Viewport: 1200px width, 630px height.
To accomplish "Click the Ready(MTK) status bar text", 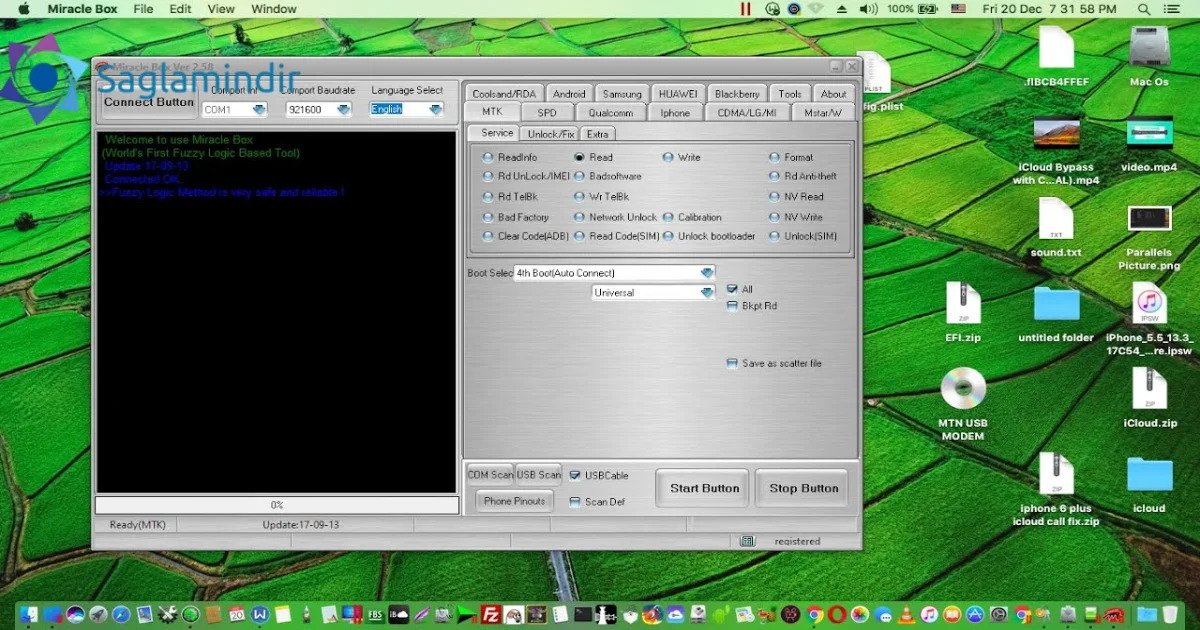I will click(138, 524).
